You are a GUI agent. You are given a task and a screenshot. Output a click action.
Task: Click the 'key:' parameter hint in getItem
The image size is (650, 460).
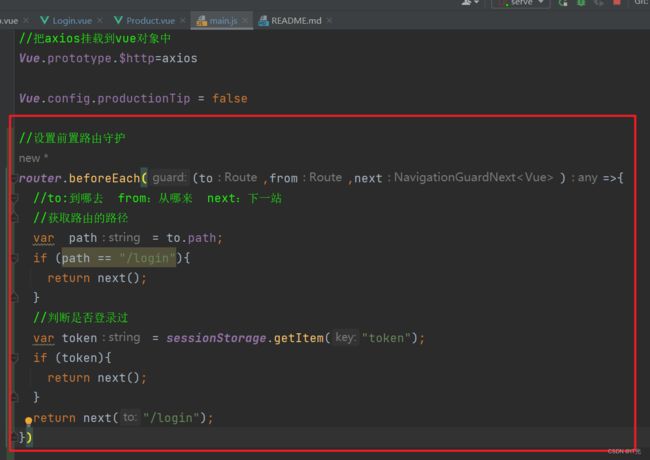click(345, 337)
